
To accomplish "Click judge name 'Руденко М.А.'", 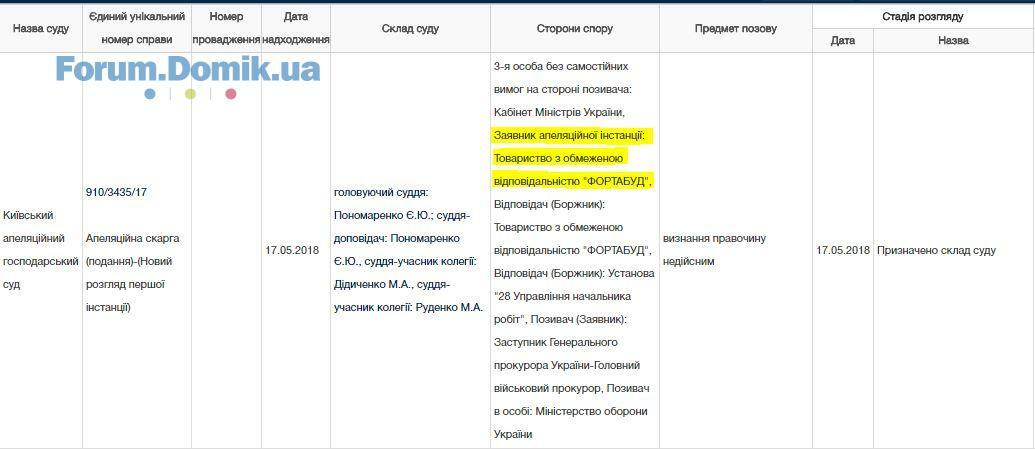I will [450, 307].
